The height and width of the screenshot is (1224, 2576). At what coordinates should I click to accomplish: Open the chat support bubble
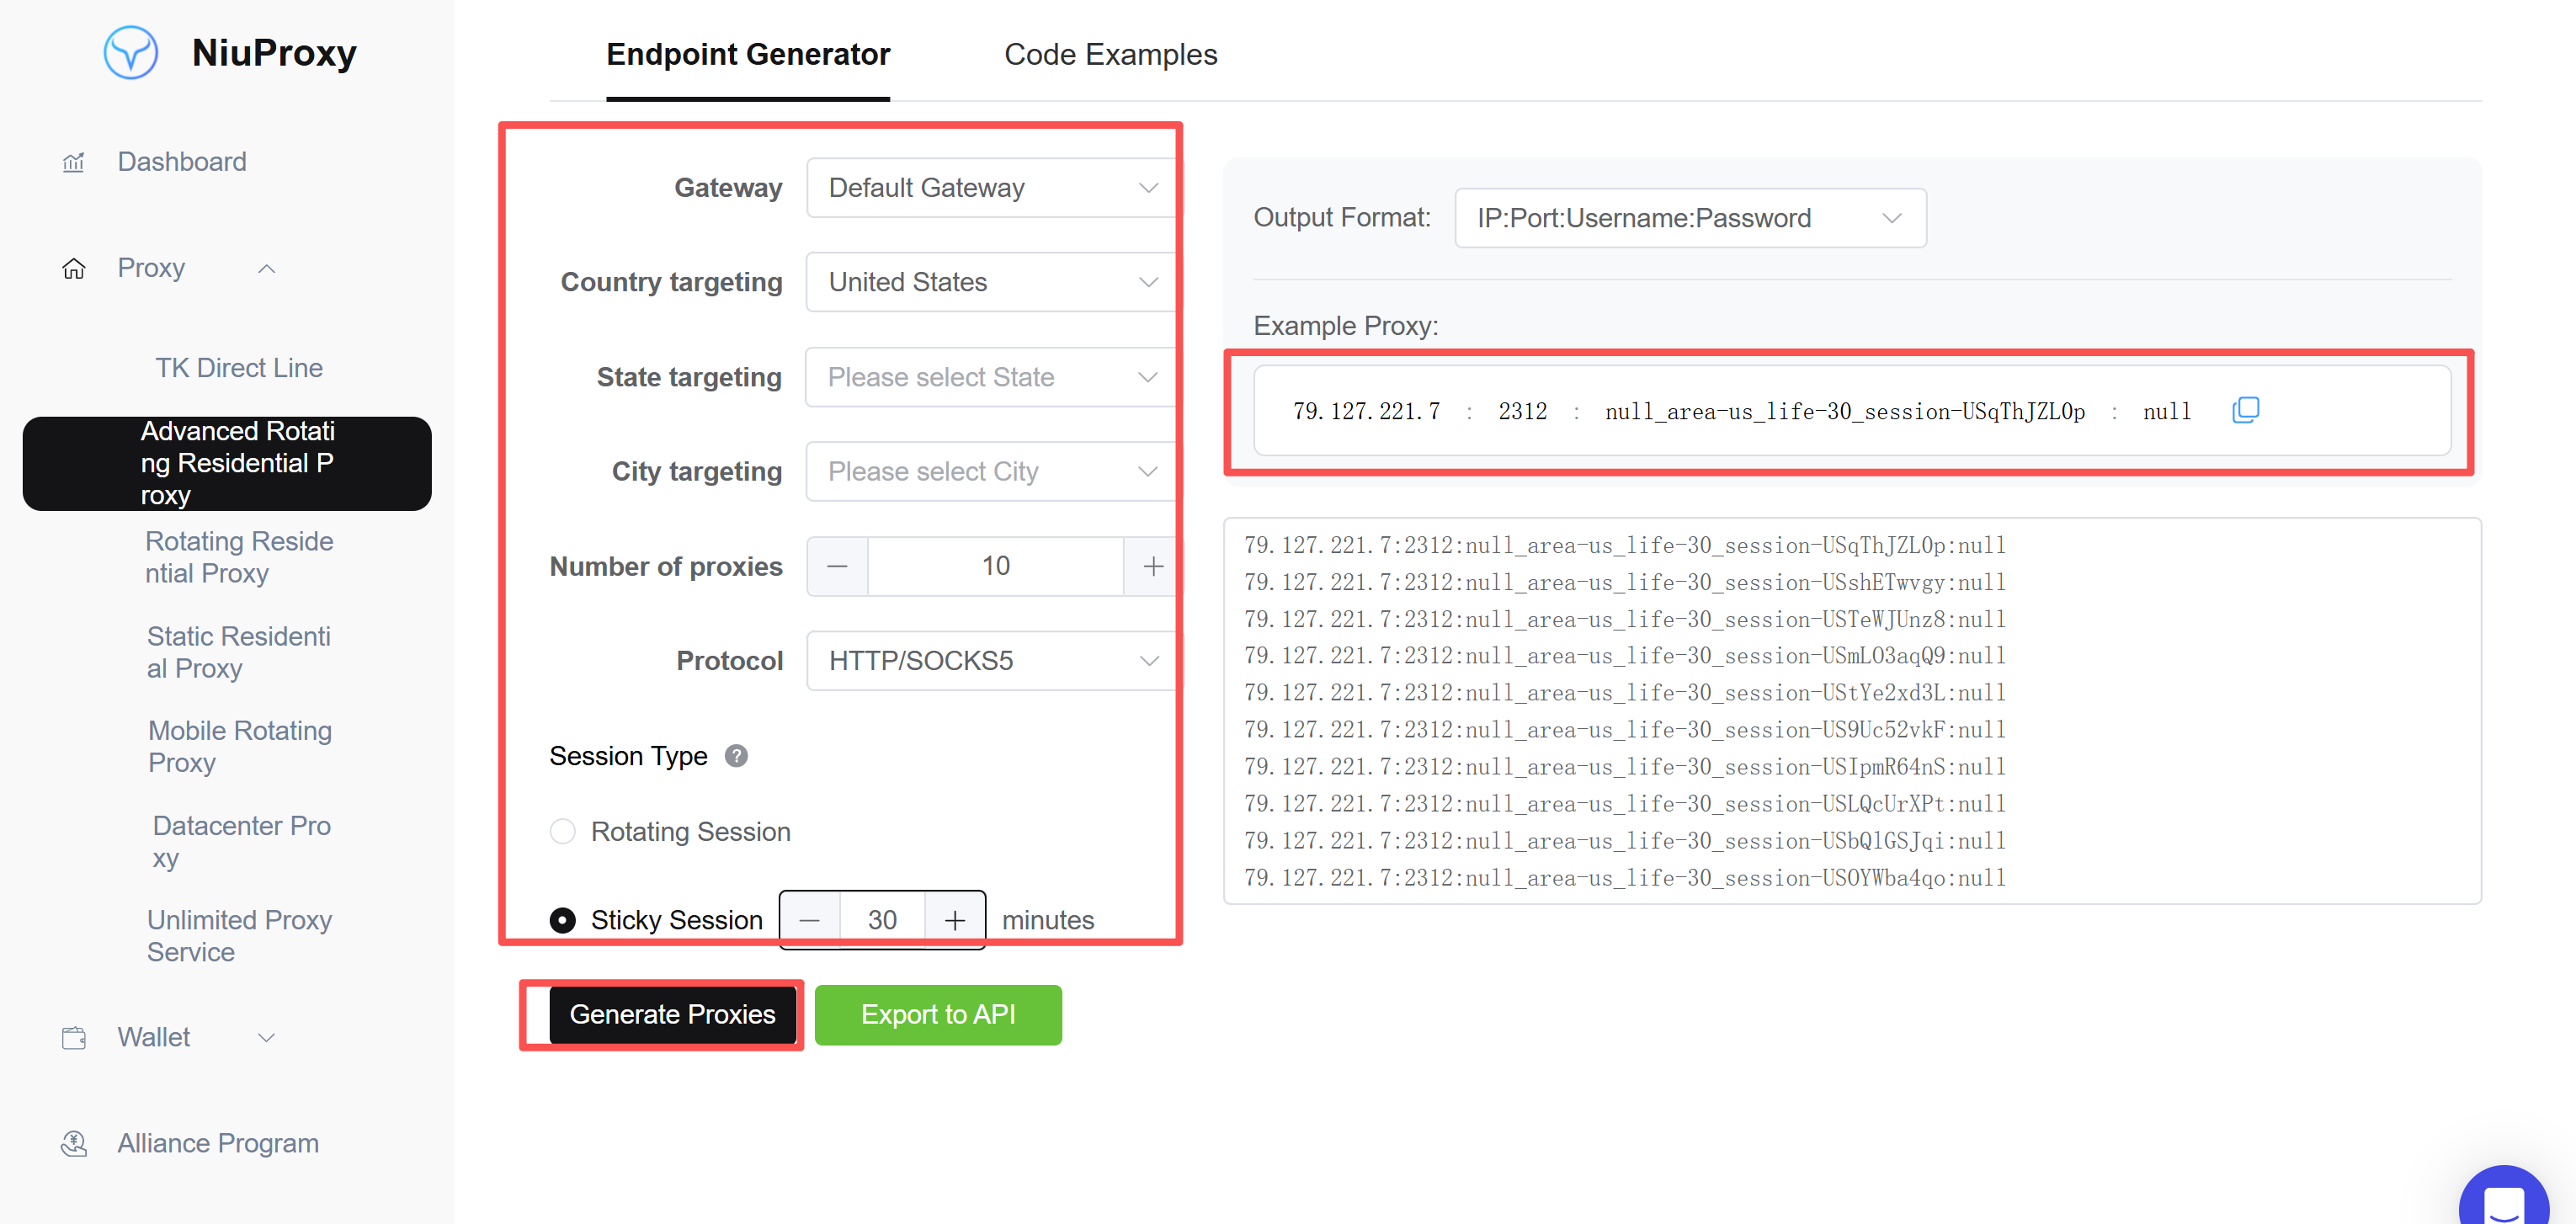(x=2503, y=1197)
